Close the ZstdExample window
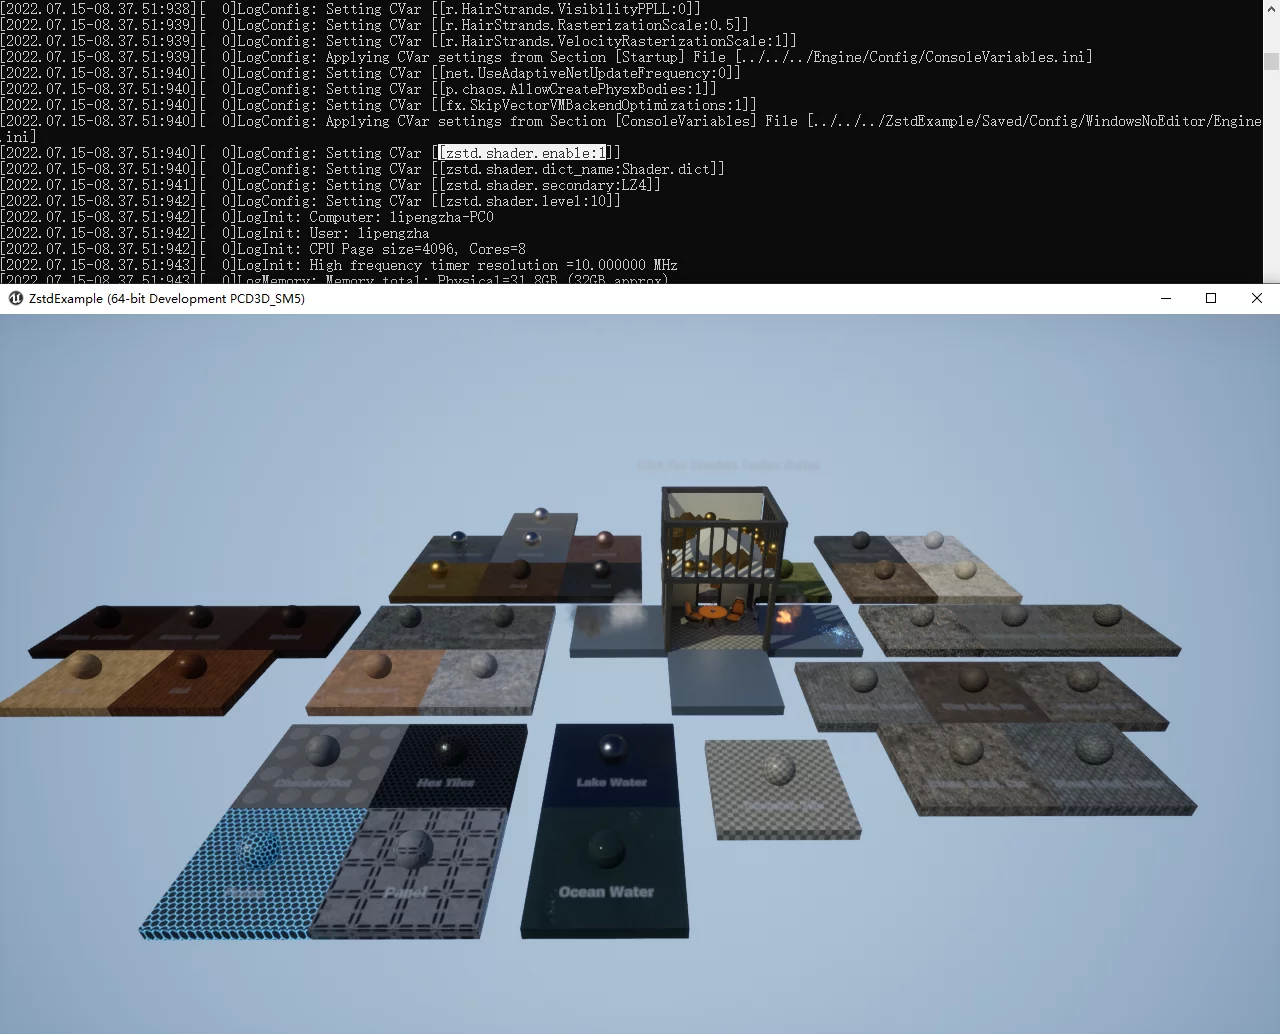 coord(1257,298)
